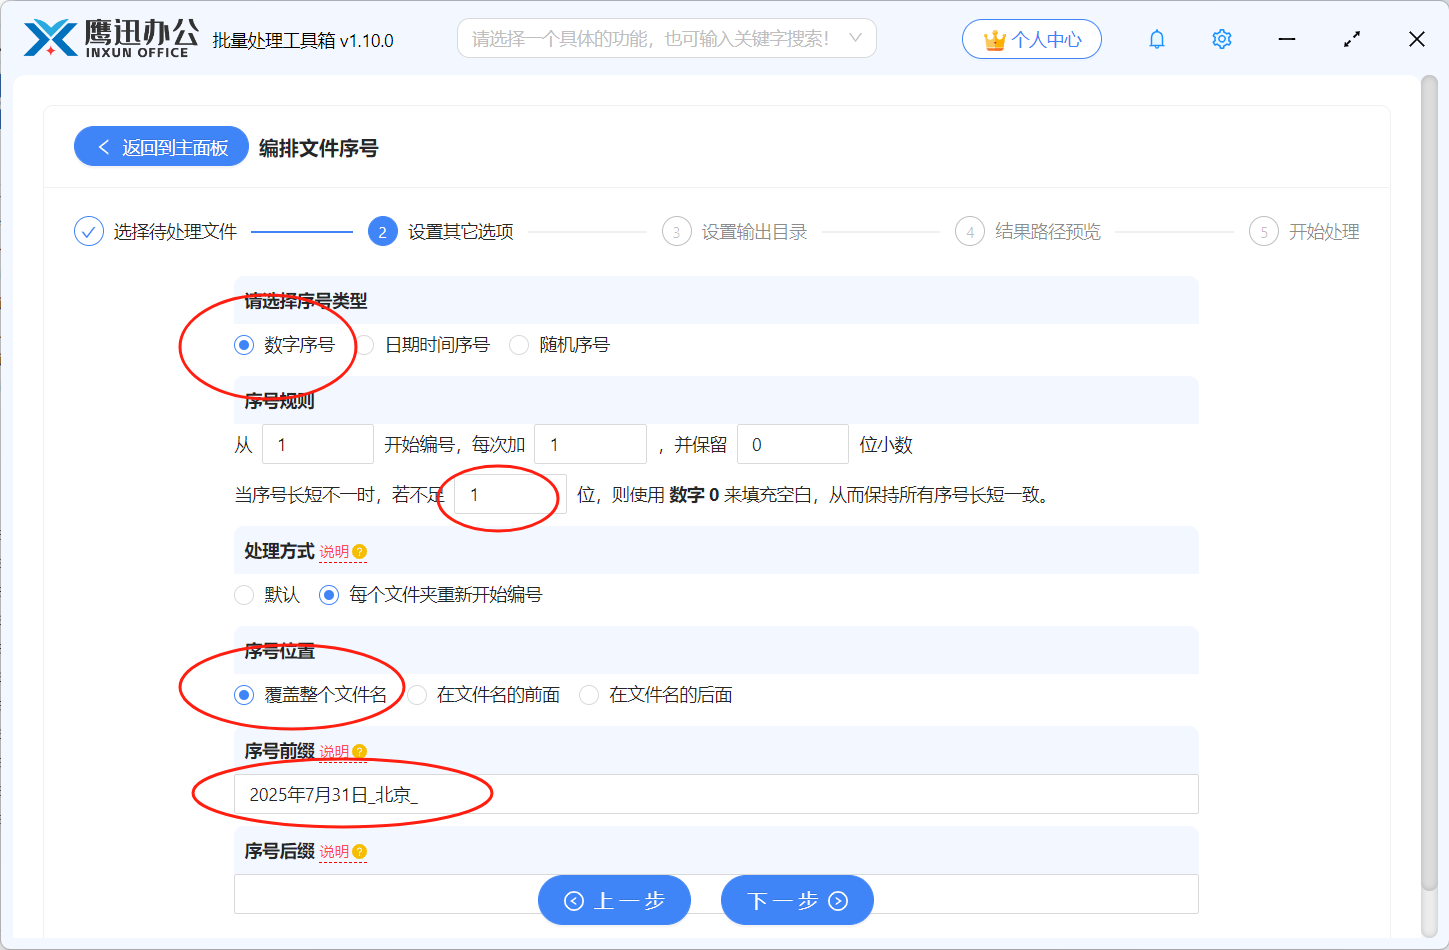The height and width of the screenshot is (950, 1449).
Task: Select 在文件名的前面 position
Action: tap(417, 695)
